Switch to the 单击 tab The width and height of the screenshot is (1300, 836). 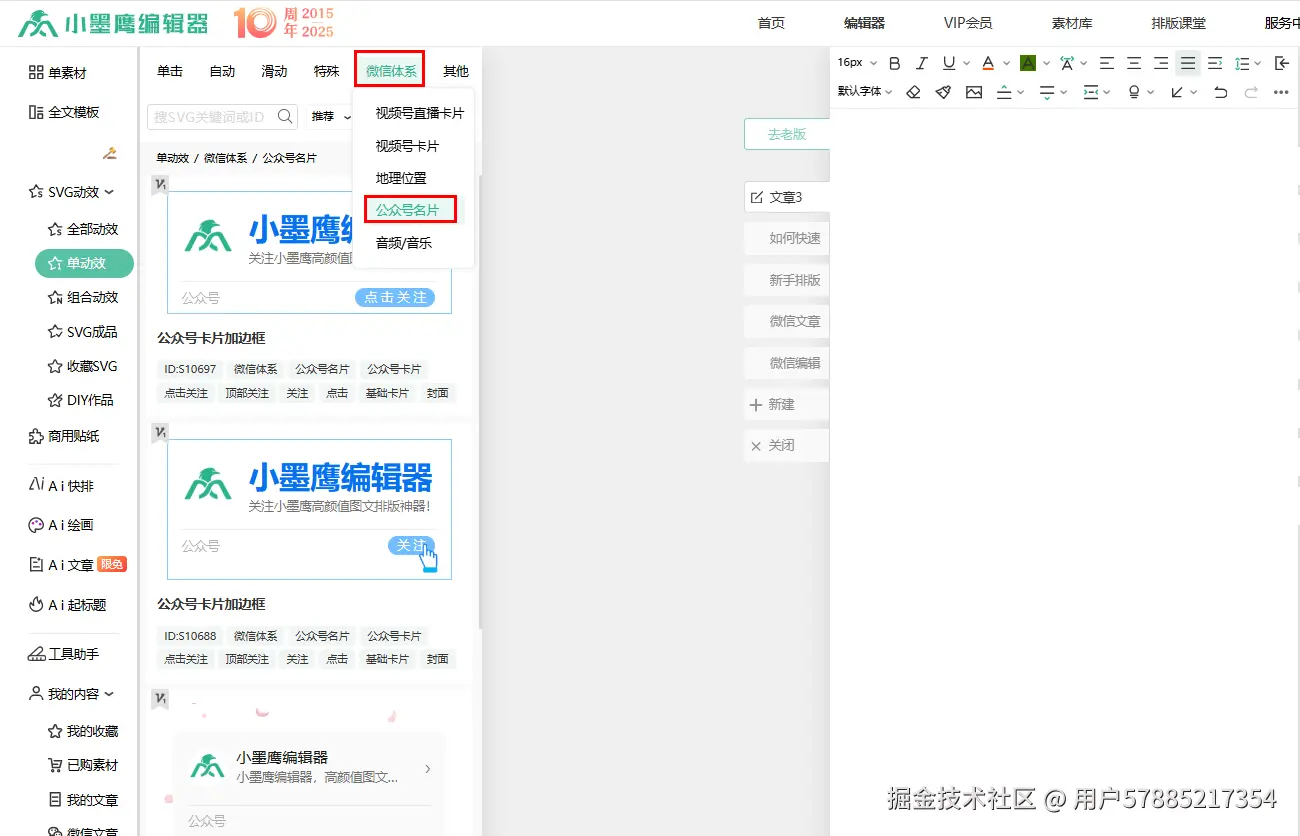coord(170,71)
